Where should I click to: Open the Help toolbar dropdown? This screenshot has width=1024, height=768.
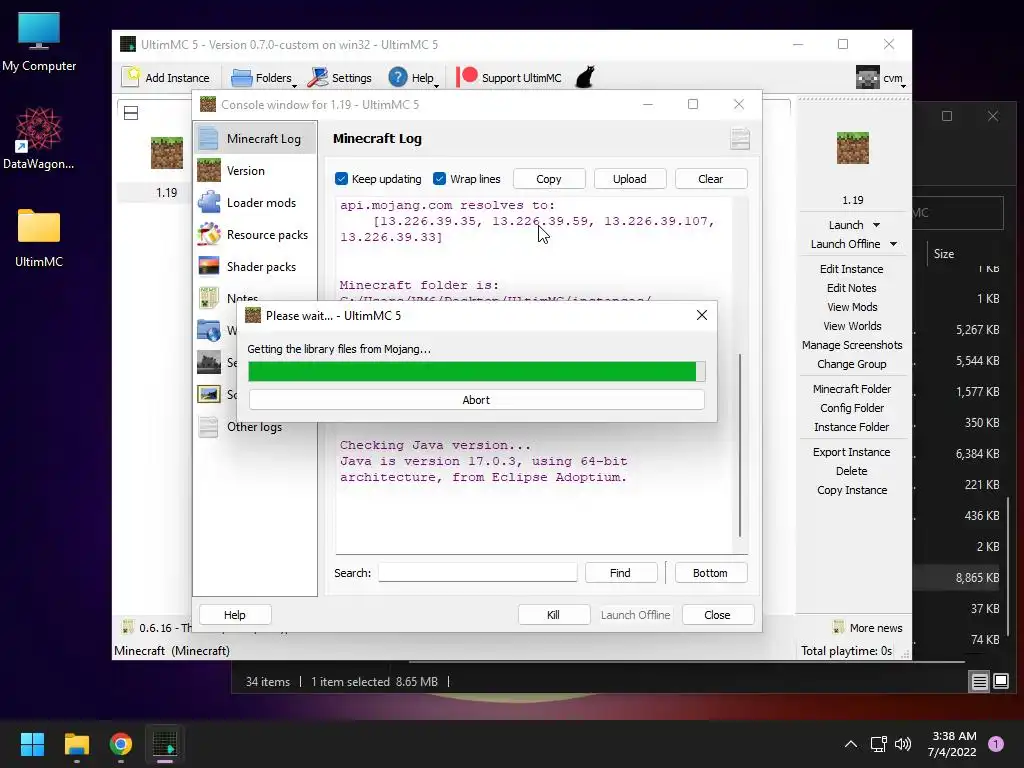(413, 78)
